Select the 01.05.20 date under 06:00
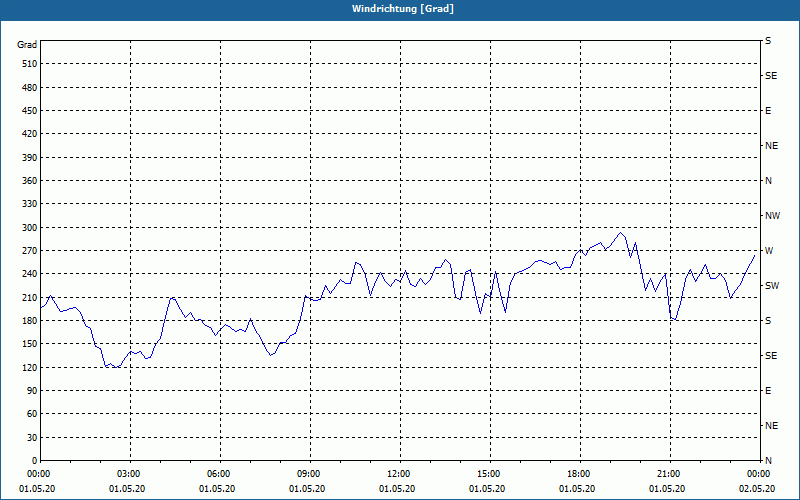 click(x=217, y=489)
